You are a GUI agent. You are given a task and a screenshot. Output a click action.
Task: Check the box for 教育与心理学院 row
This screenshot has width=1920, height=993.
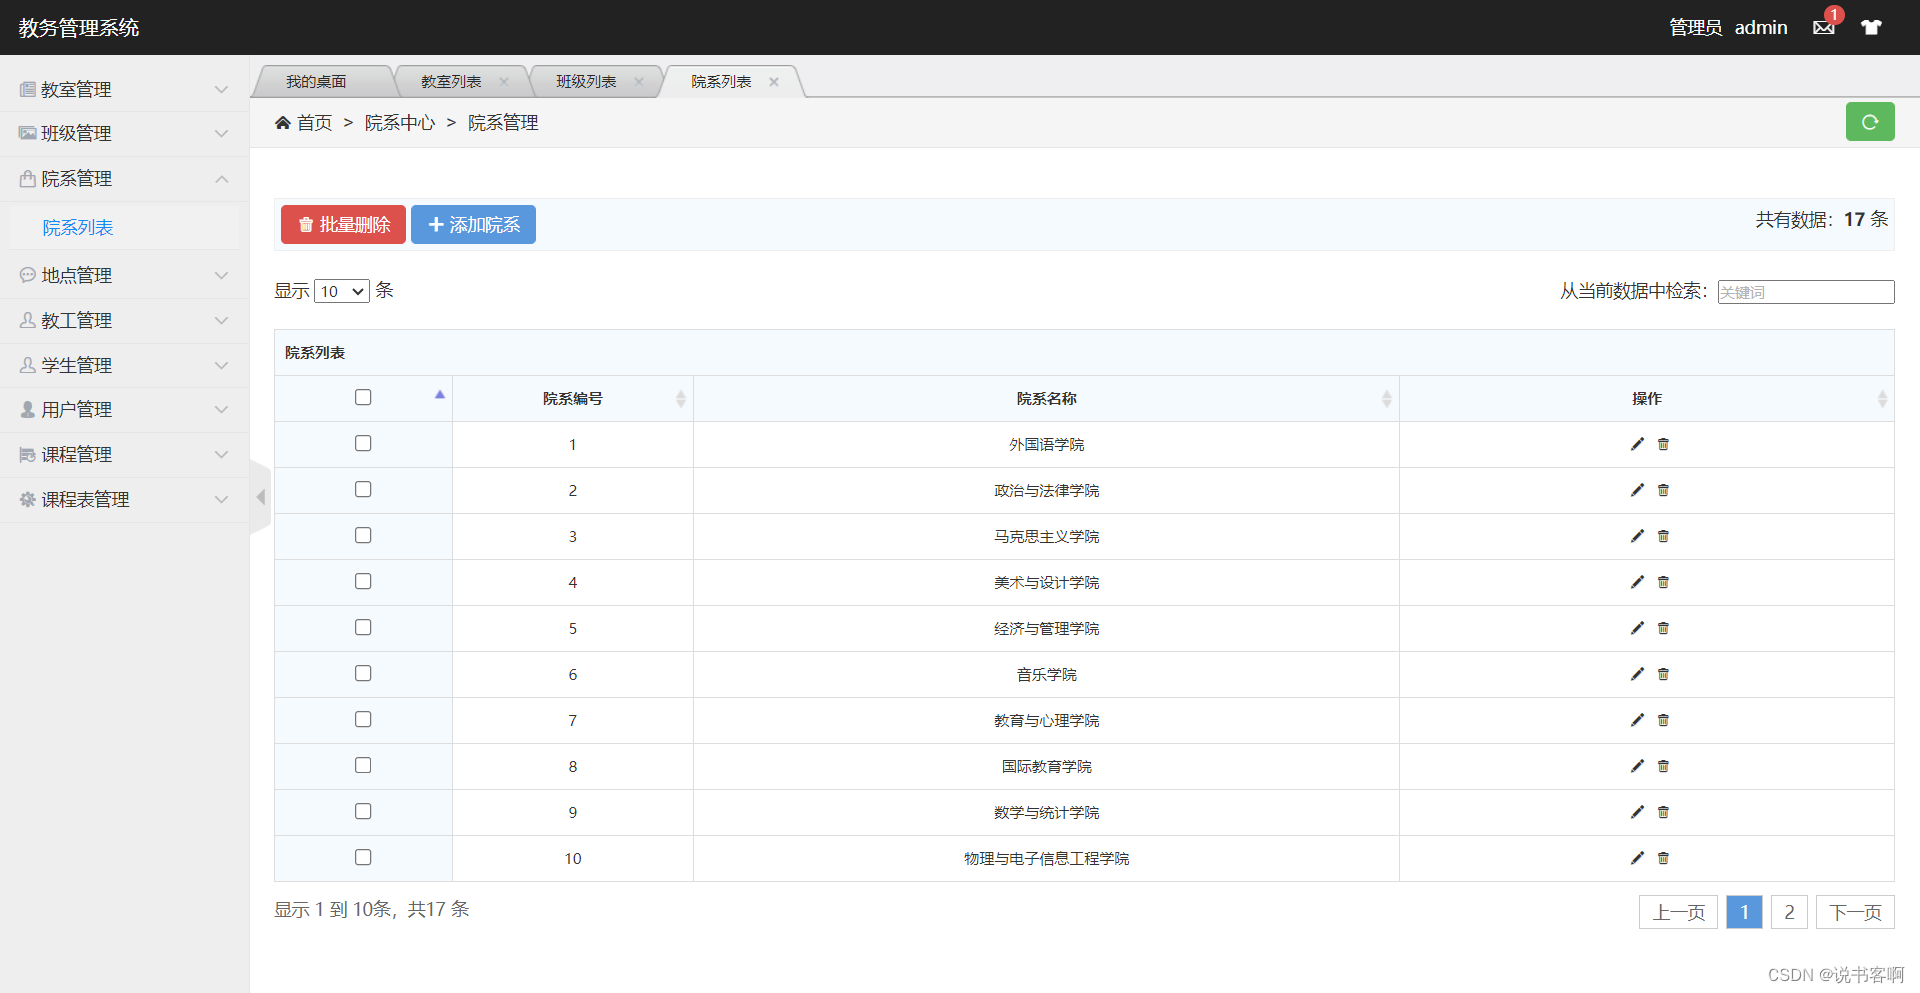pyautogui.click(x=363, y=719)
